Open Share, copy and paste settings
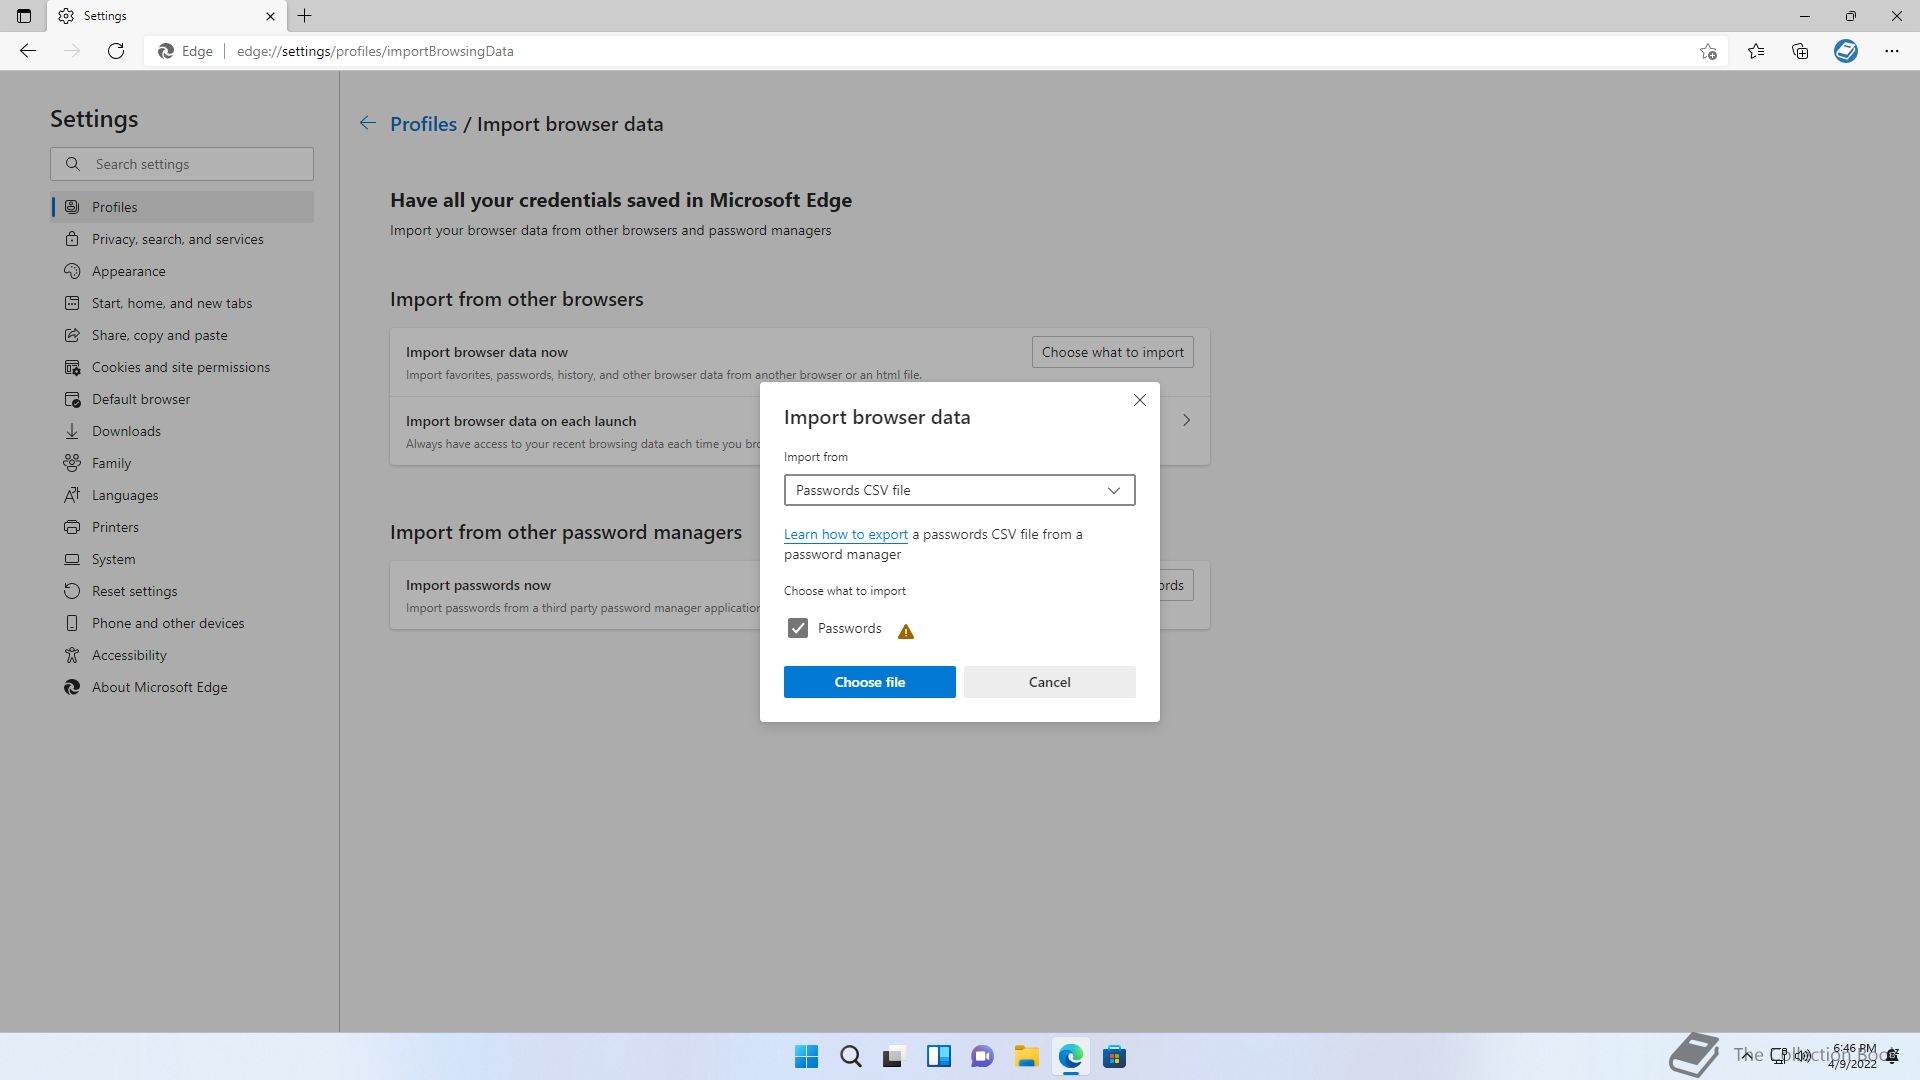The image size is (1920, 1080). pyautogui.click(x=182, y=335)
